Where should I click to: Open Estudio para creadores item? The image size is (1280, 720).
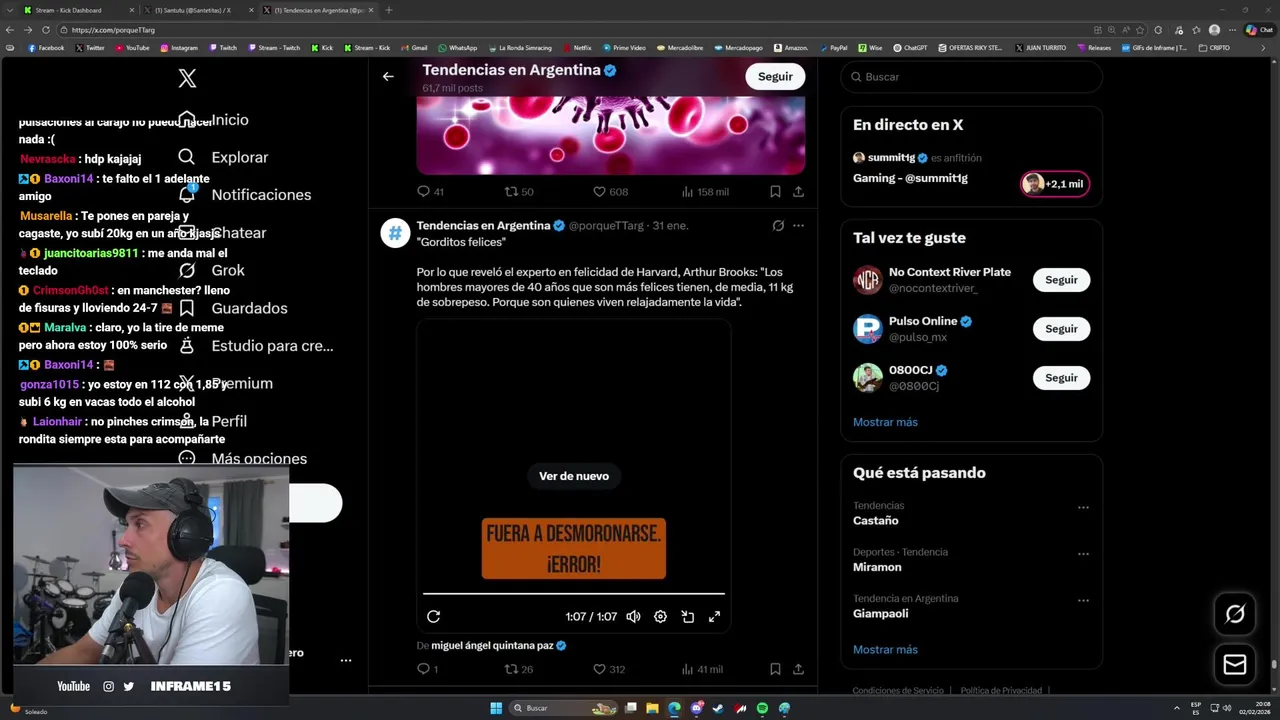pyautogui.click(x=255, y=346)
